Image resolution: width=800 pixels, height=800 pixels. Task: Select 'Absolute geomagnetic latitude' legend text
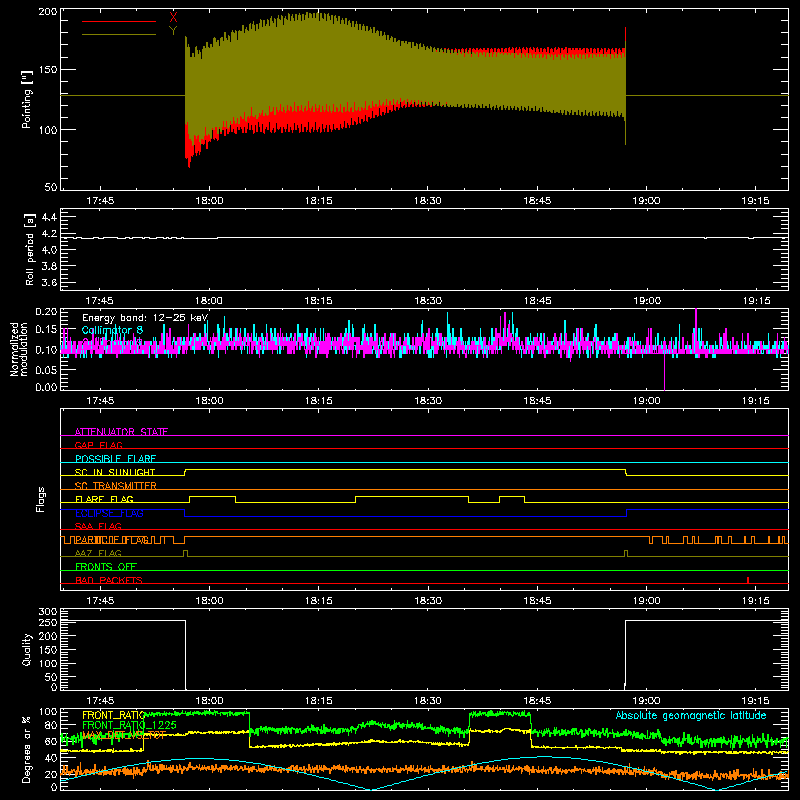coord(691,715)
